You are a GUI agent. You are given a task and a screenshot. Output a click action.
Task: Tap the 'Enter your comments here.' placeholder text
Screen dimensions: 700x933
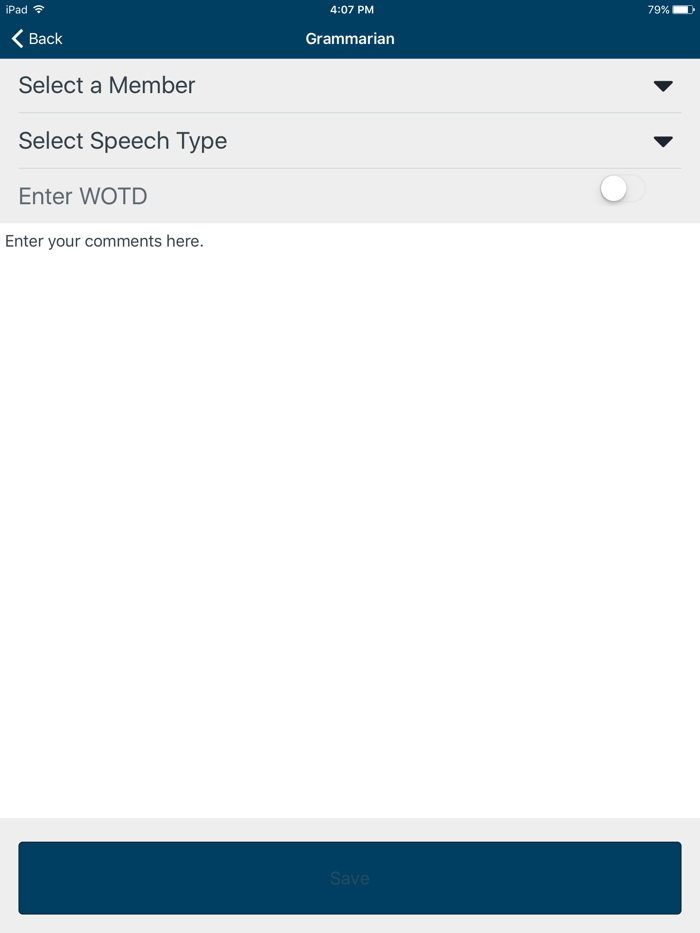tap(104, 241)
